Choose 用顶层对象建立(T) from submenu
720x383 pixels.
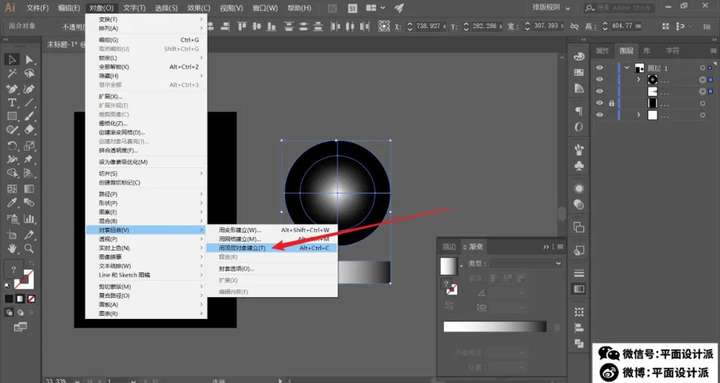point(272,248)
